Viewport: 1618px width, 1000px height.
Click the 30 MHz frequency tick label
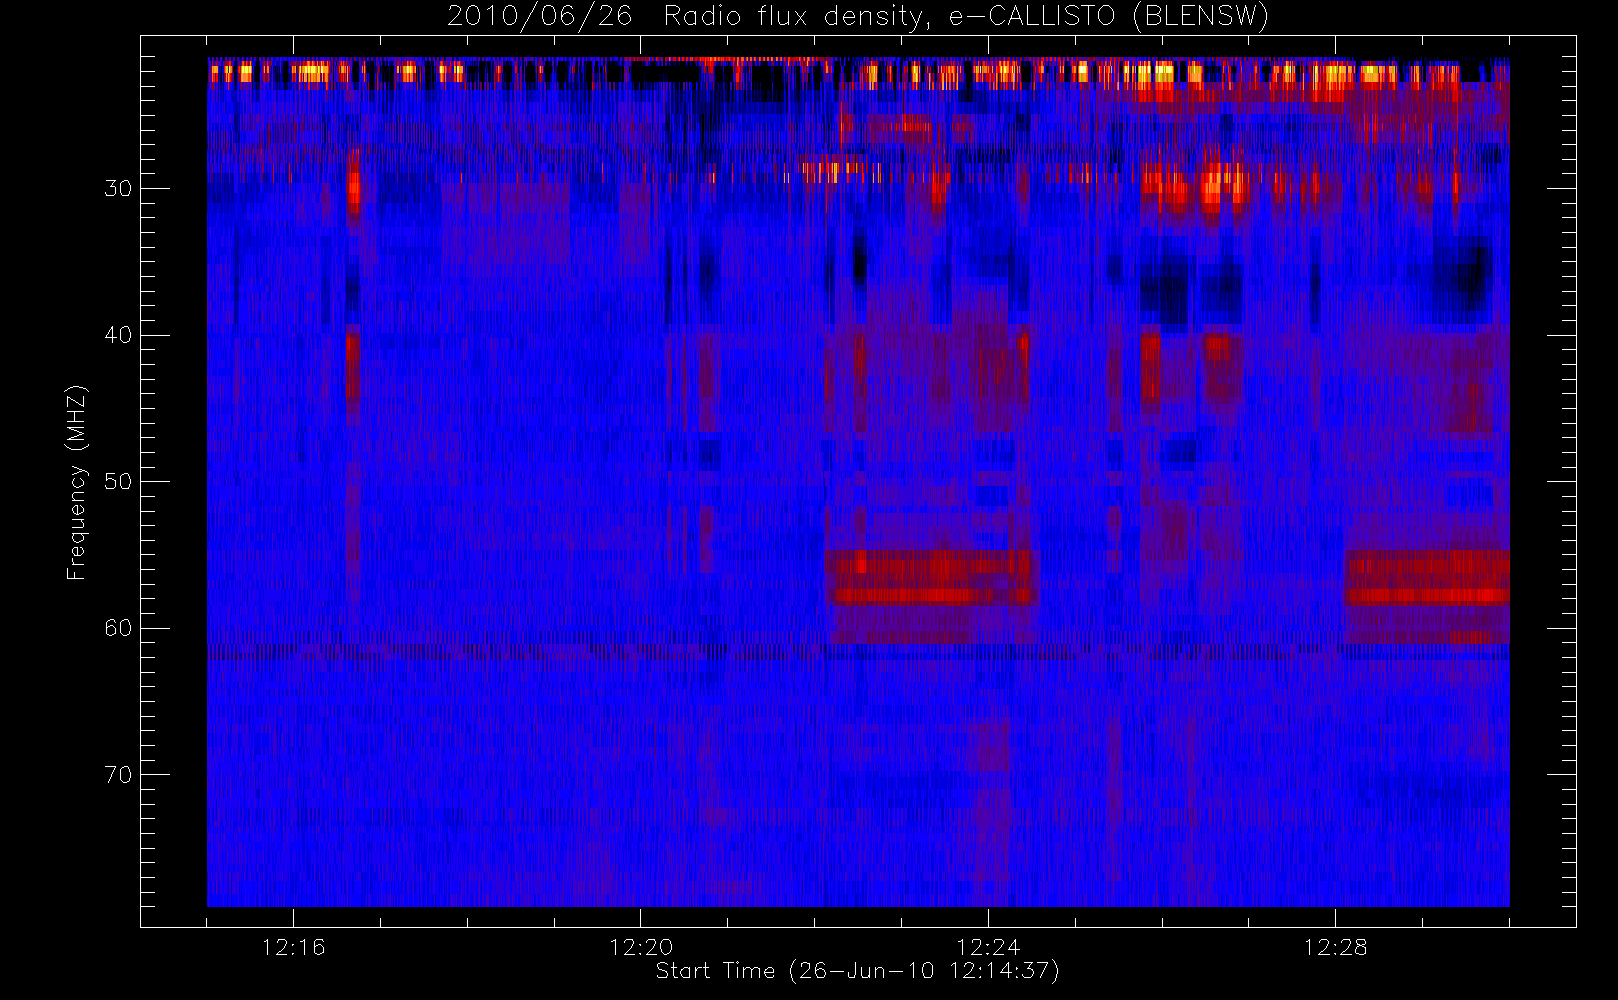pos(118,189)
